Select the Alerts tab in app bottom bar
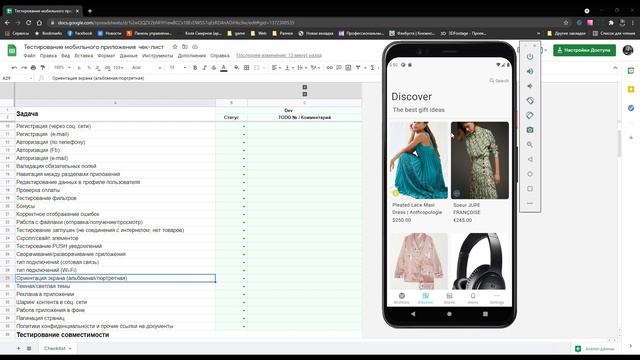The image size is (640, 360). [x=473, y=298]
